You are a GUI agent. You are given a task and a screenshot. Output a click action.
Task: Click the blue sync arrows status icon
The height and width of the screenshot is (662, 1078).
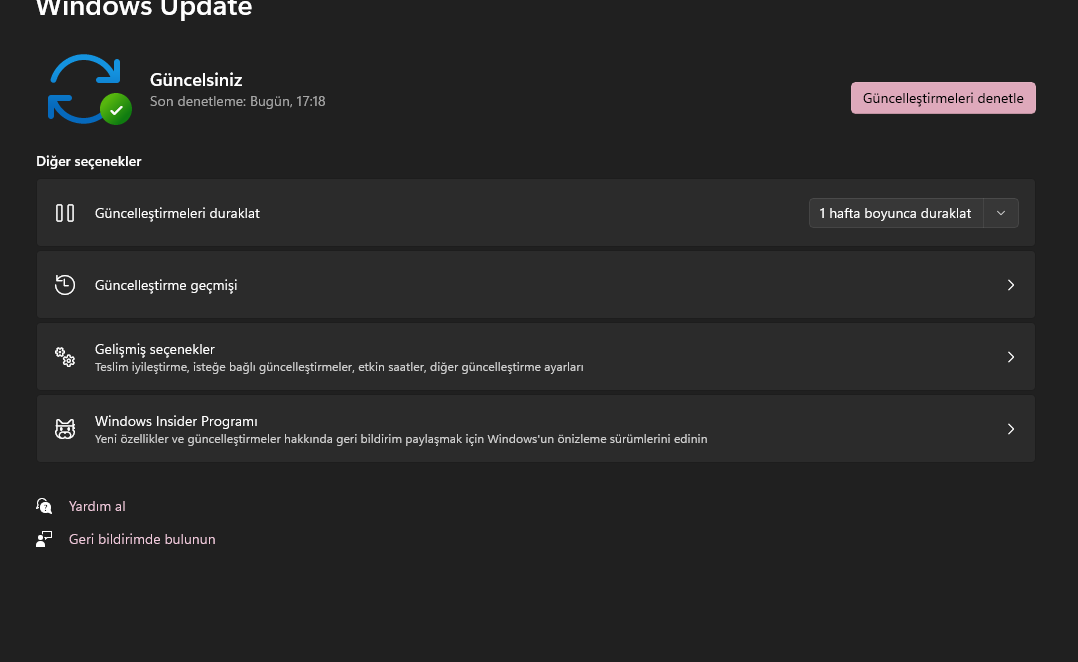pos(82,87)
